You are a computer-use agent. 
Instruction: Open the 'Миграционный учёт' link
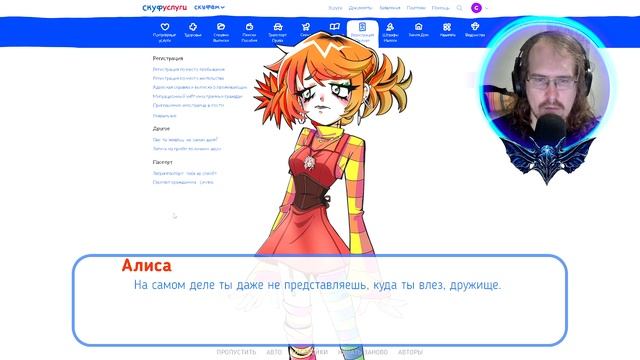198,96
